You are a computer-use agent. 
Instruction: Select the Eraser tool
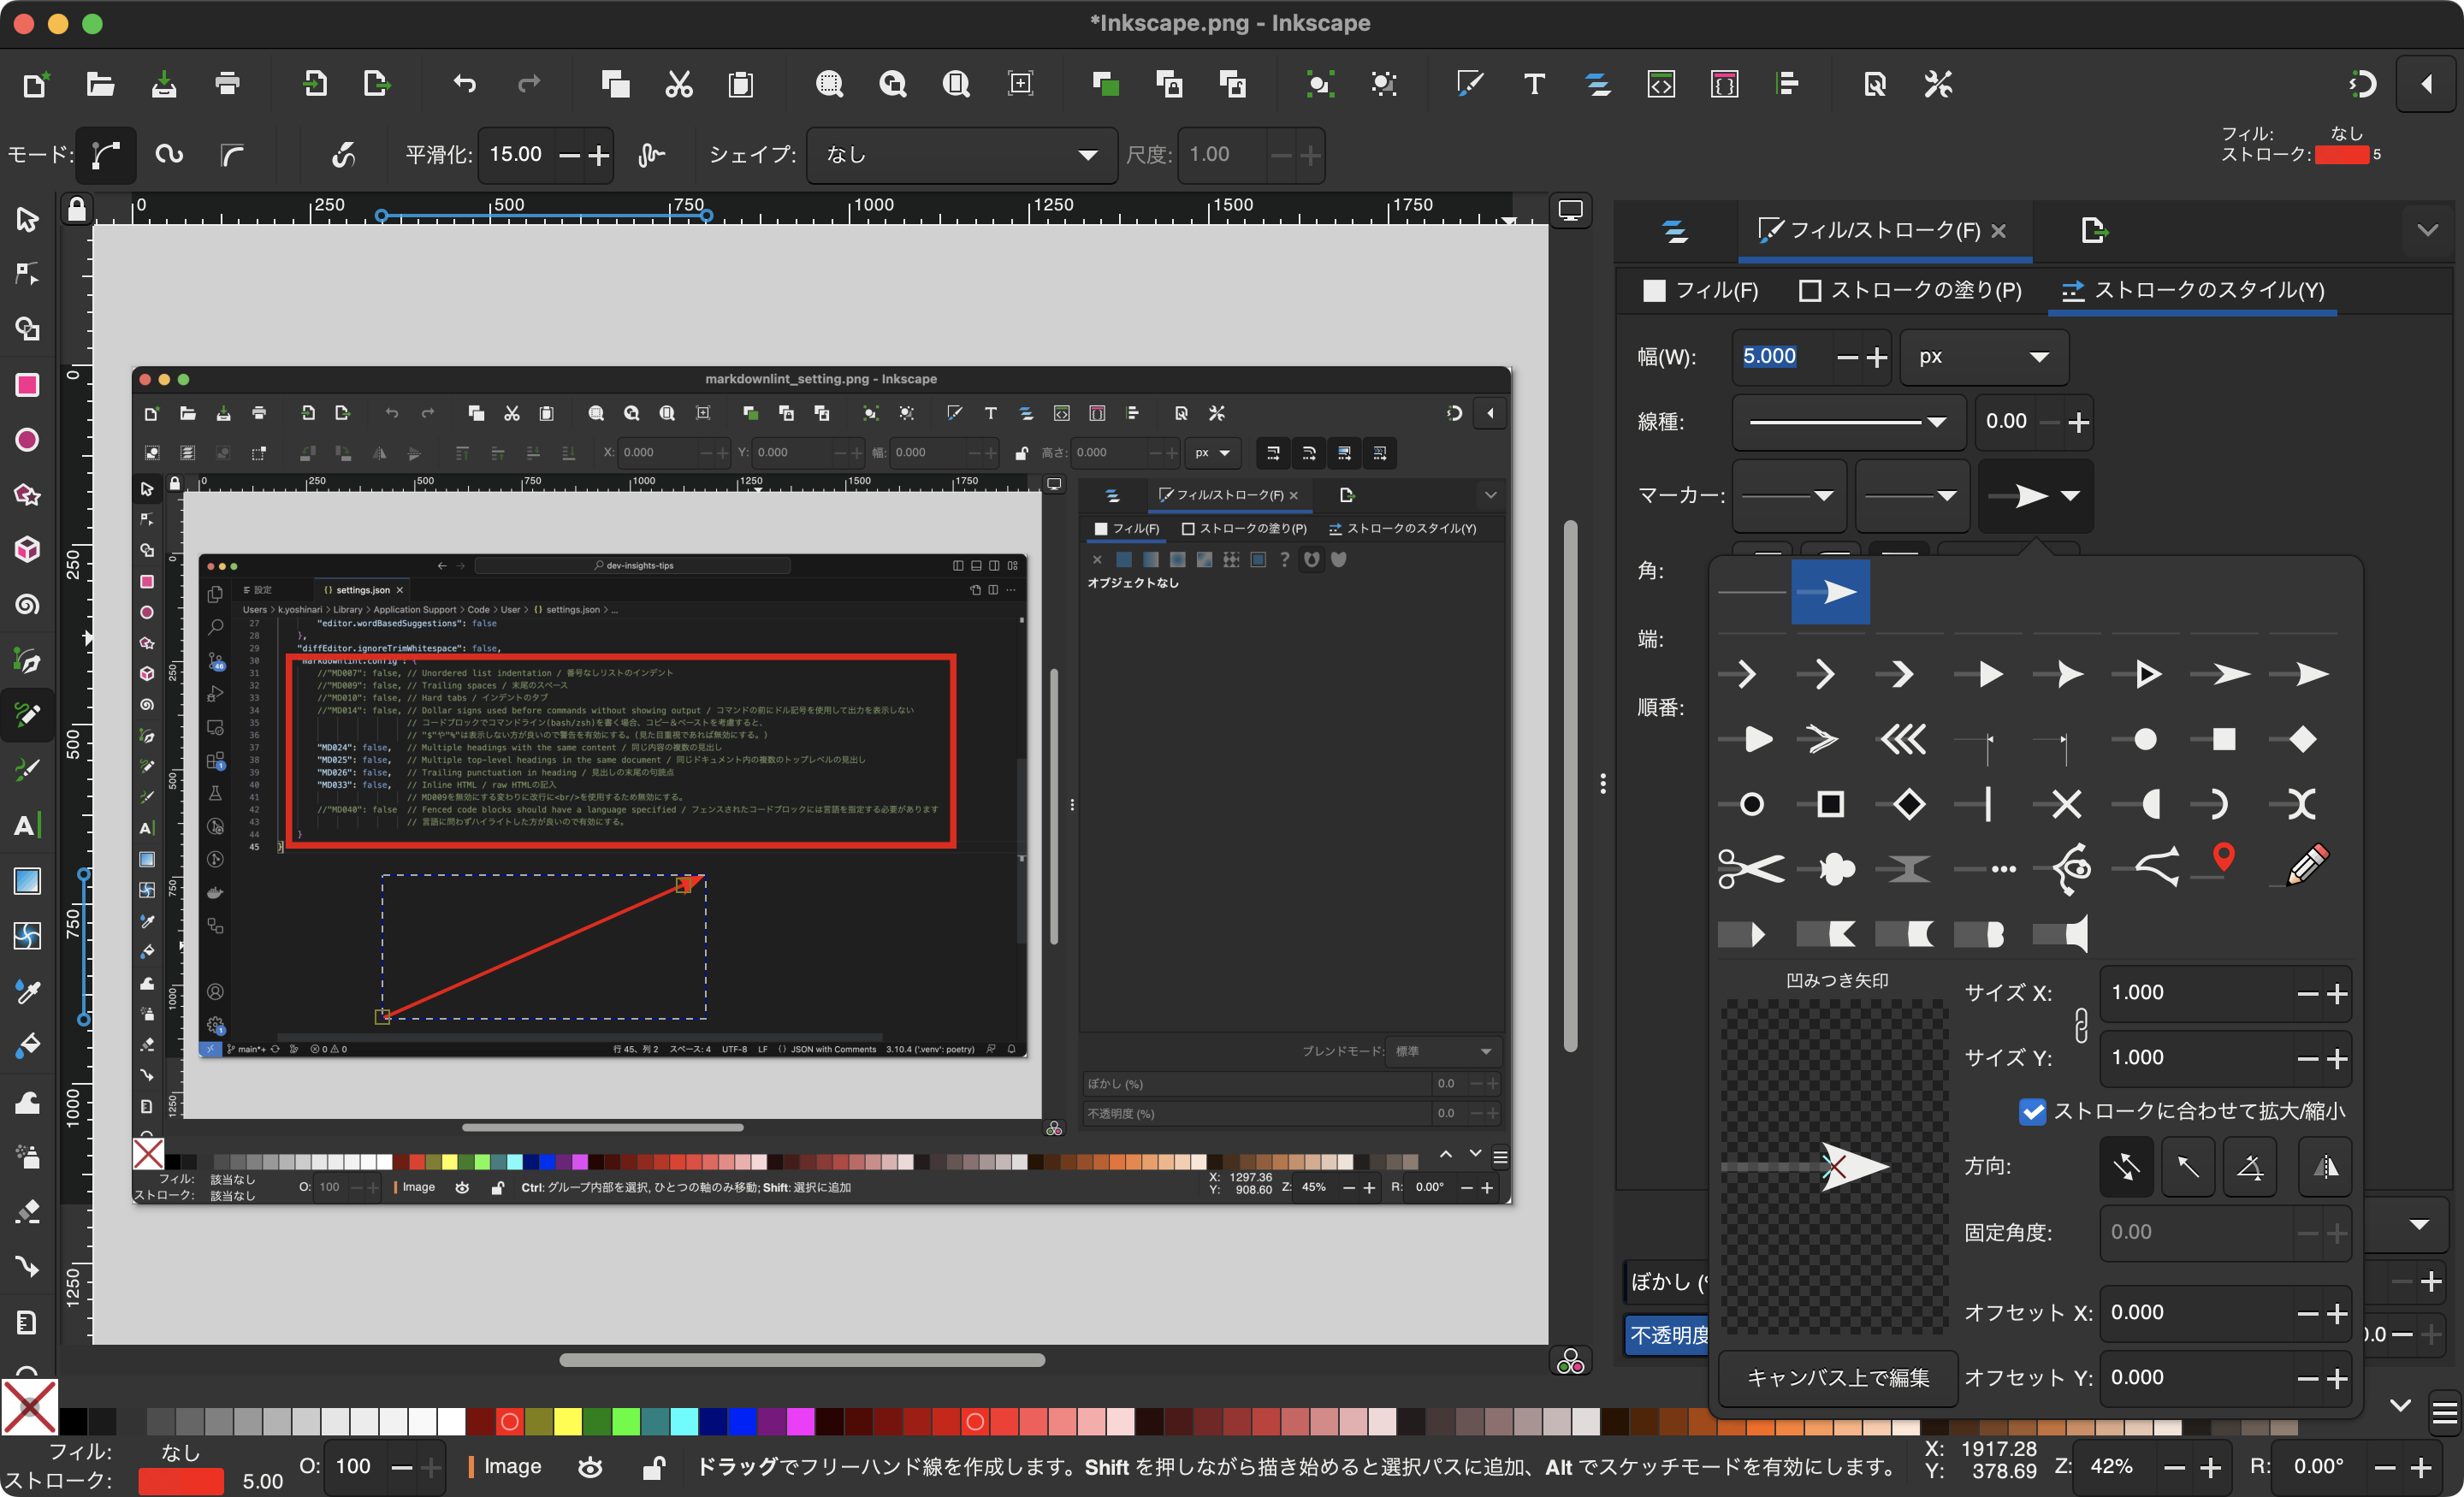[x=27, y=1212]
